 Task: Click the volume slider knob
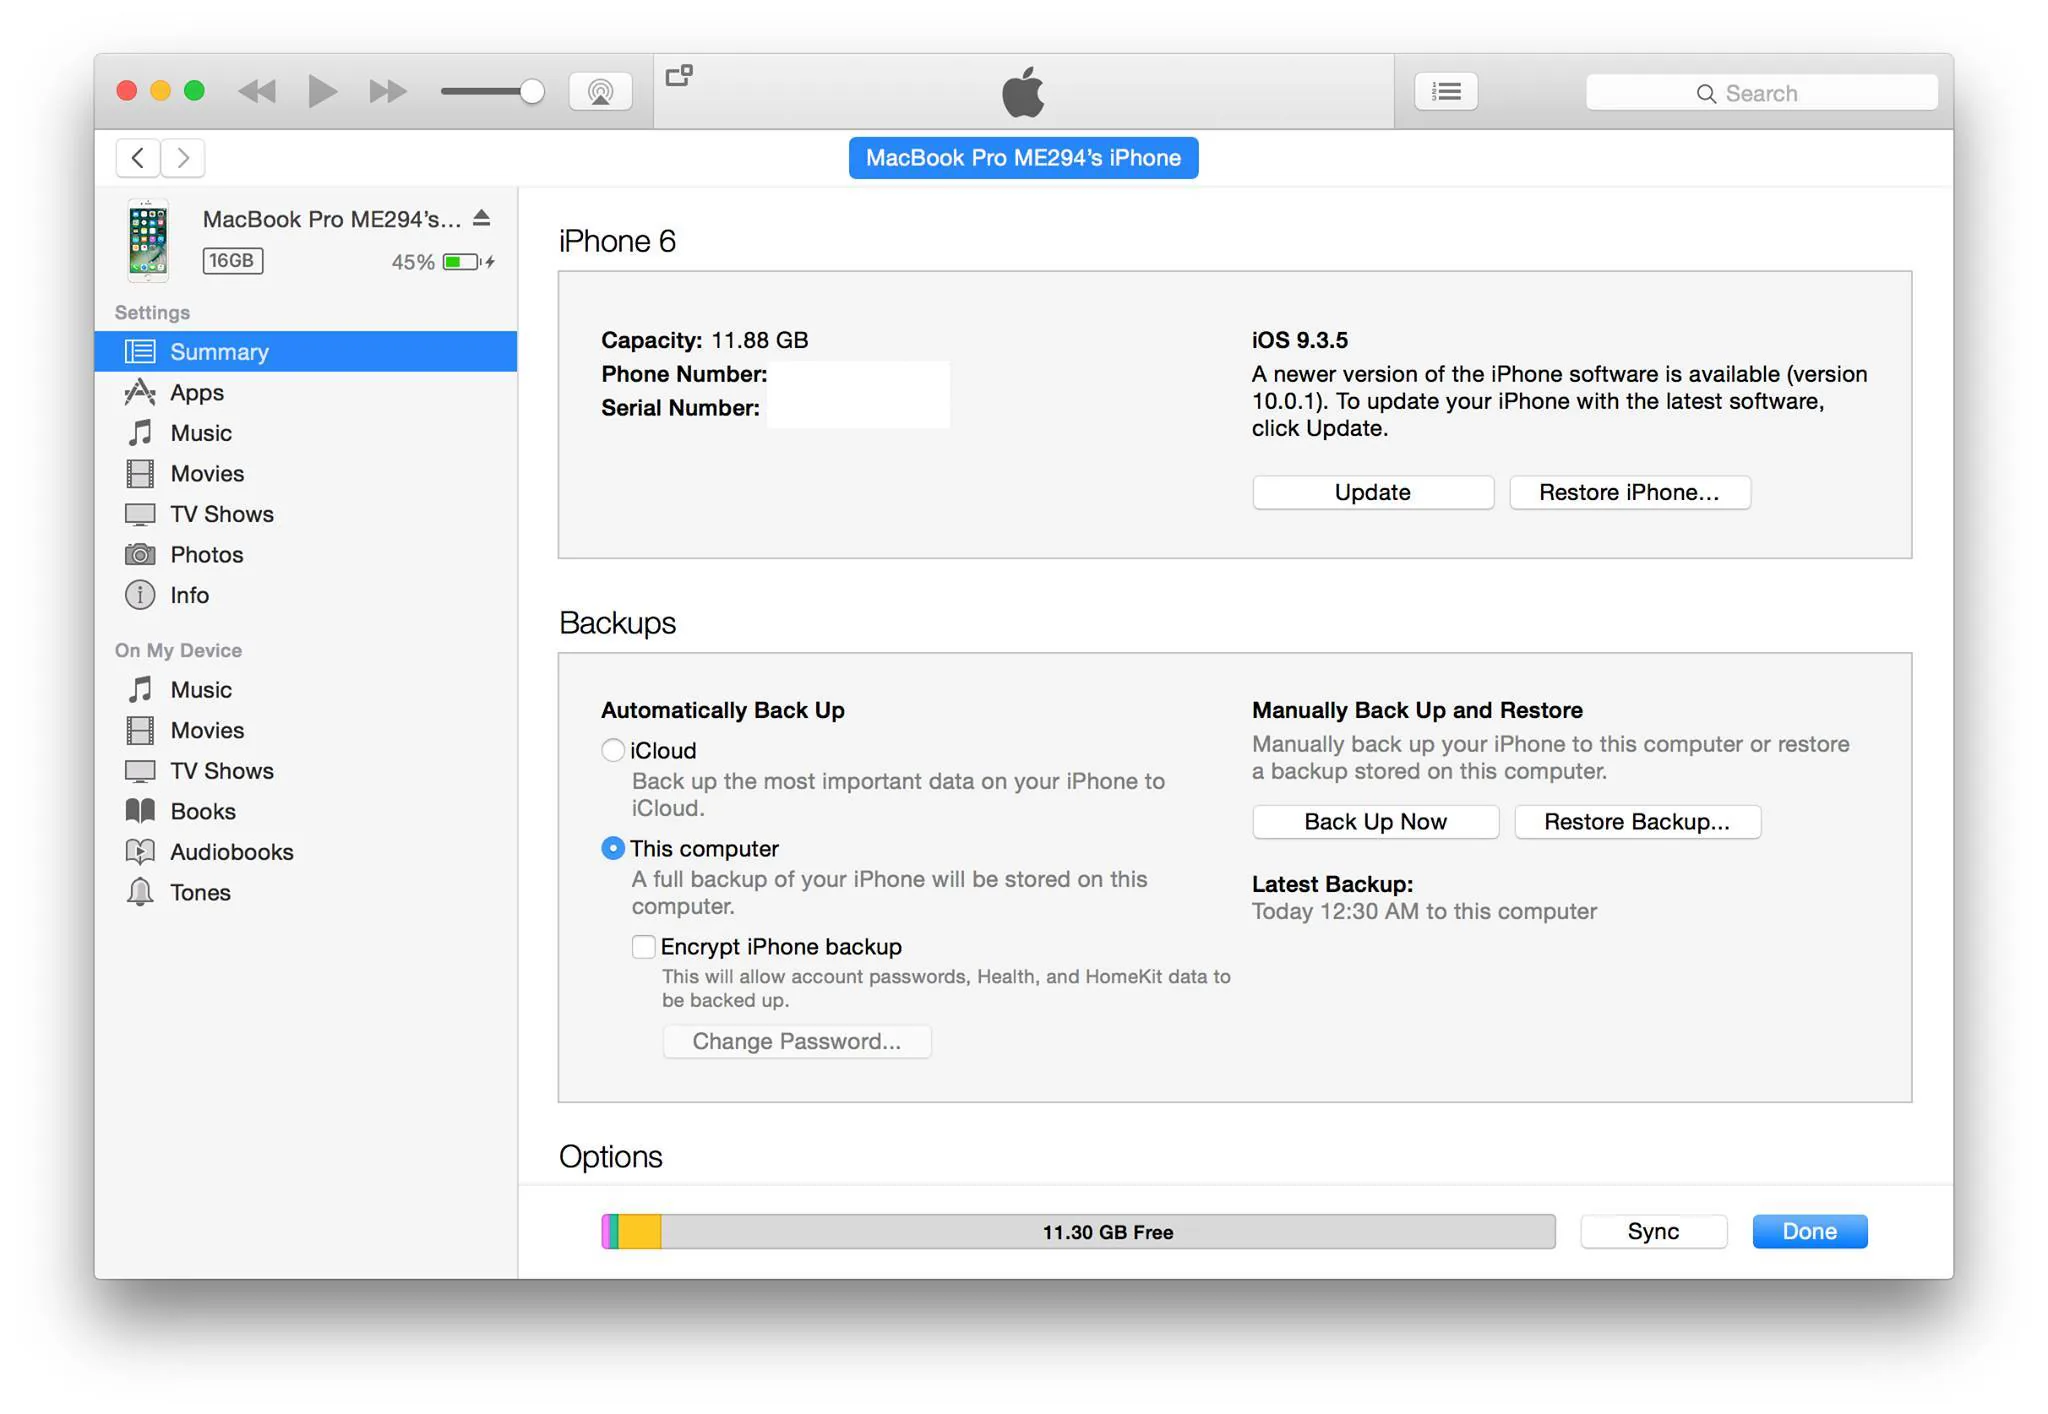coord(532,92)
